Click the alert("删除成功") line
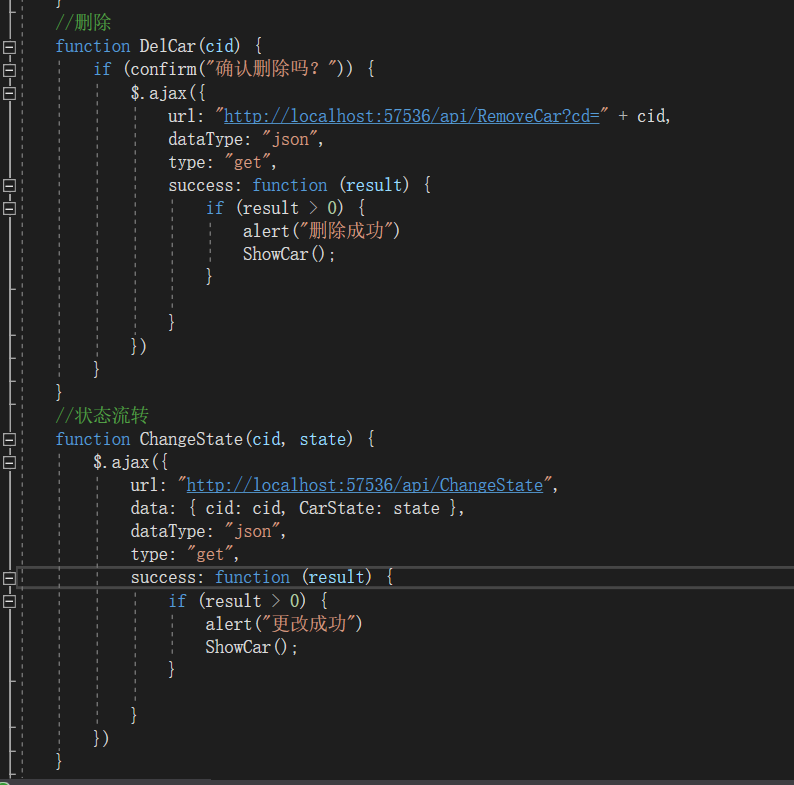Image resolution: width=794 pixels, height=785 pixels. click(x=322, y=231)
